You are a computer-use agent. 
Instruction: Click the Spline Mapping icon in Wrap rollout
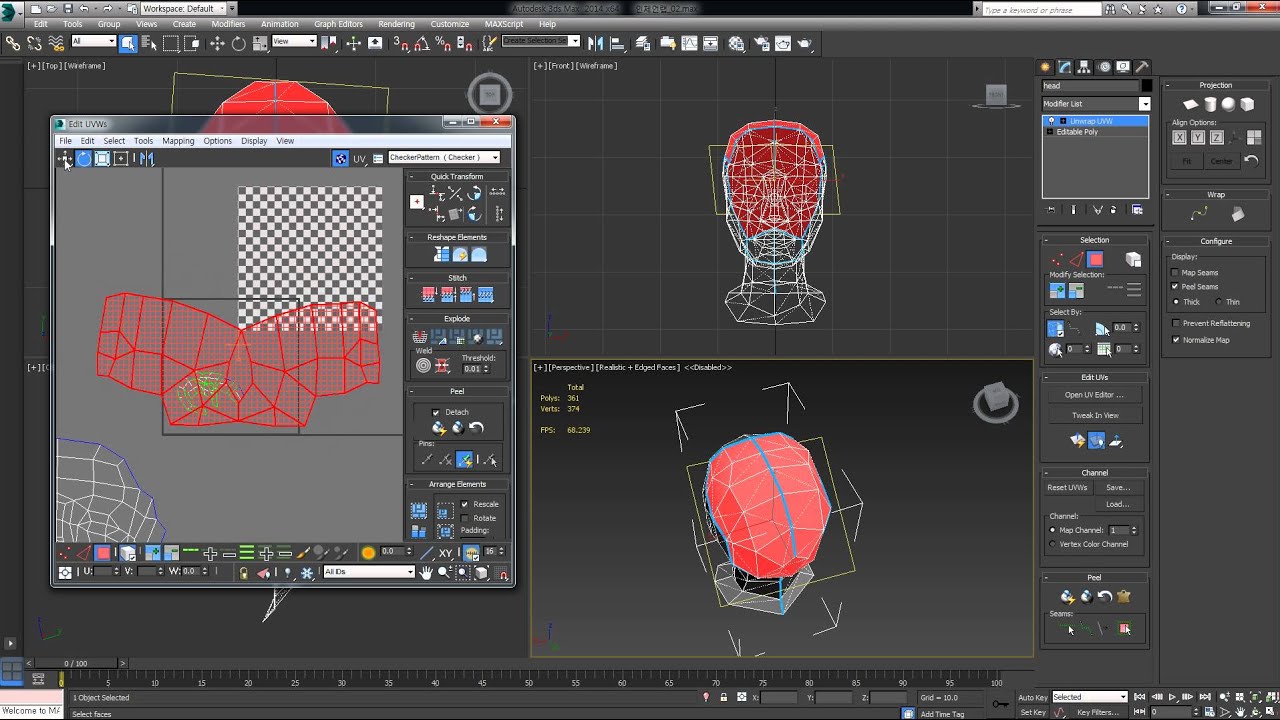[1199, 214]
